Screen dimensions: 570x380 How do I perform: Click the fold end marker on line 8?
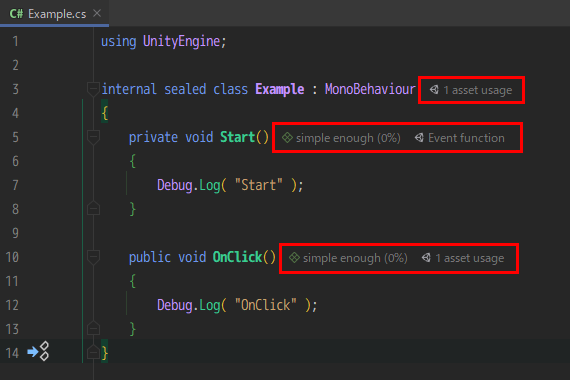pyautogui.click(x=93, y=208)
